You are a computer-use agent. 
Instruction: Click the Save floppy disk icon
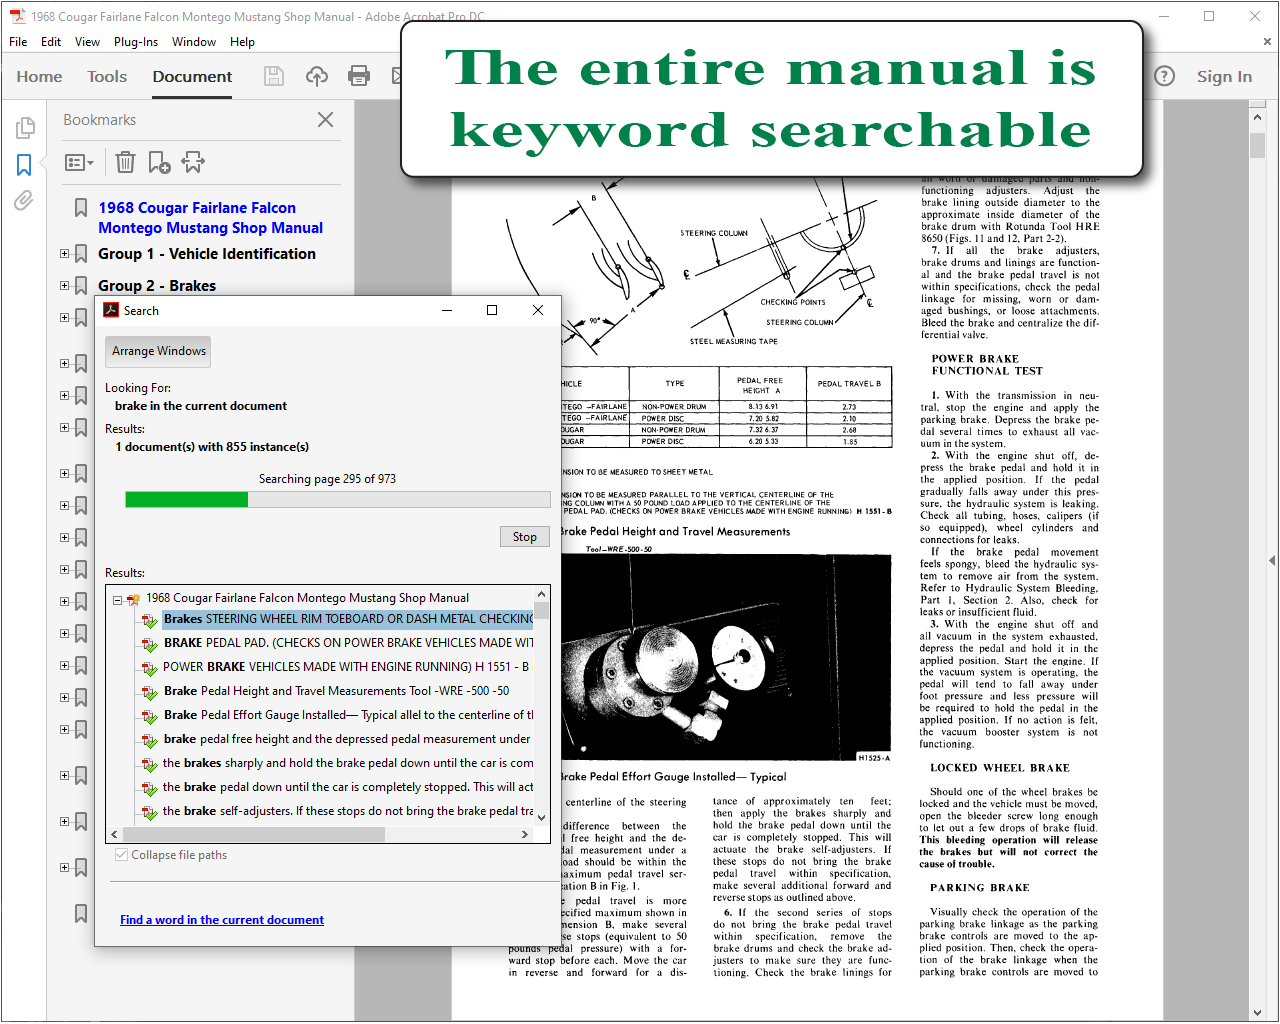tap(274, 76)
